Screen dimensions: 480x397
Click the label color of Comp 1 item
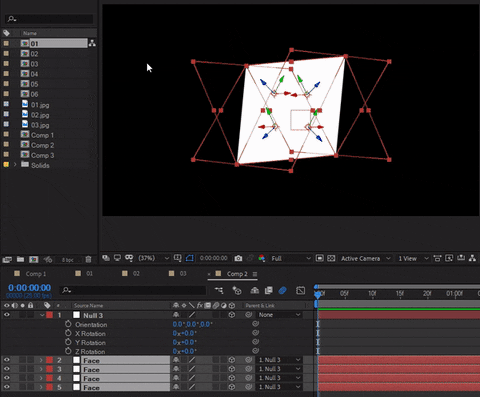click(6, 135)
